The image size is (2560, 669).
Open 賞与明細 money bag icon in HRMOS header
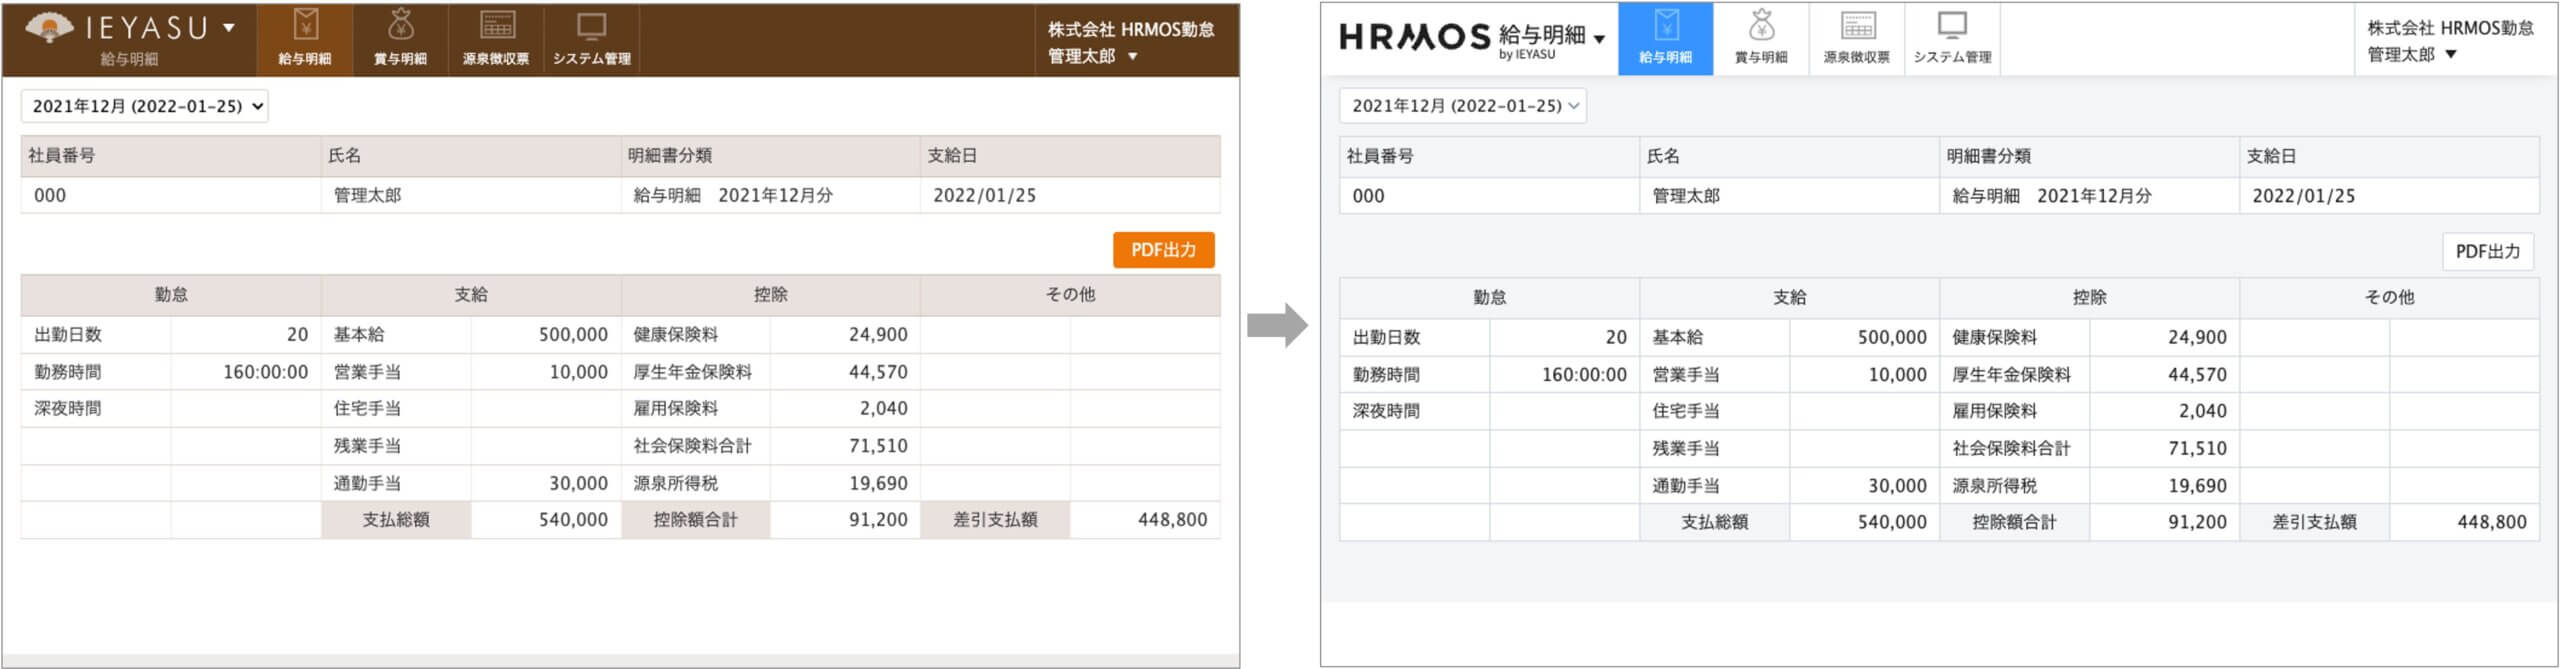1761,25
